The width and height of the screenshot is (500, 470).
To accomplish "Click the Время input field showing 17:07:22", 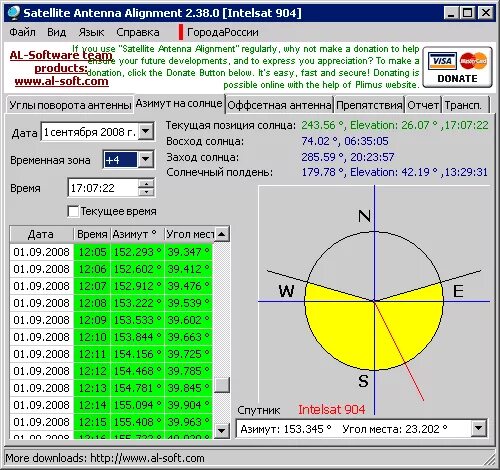I will [104, 188].
